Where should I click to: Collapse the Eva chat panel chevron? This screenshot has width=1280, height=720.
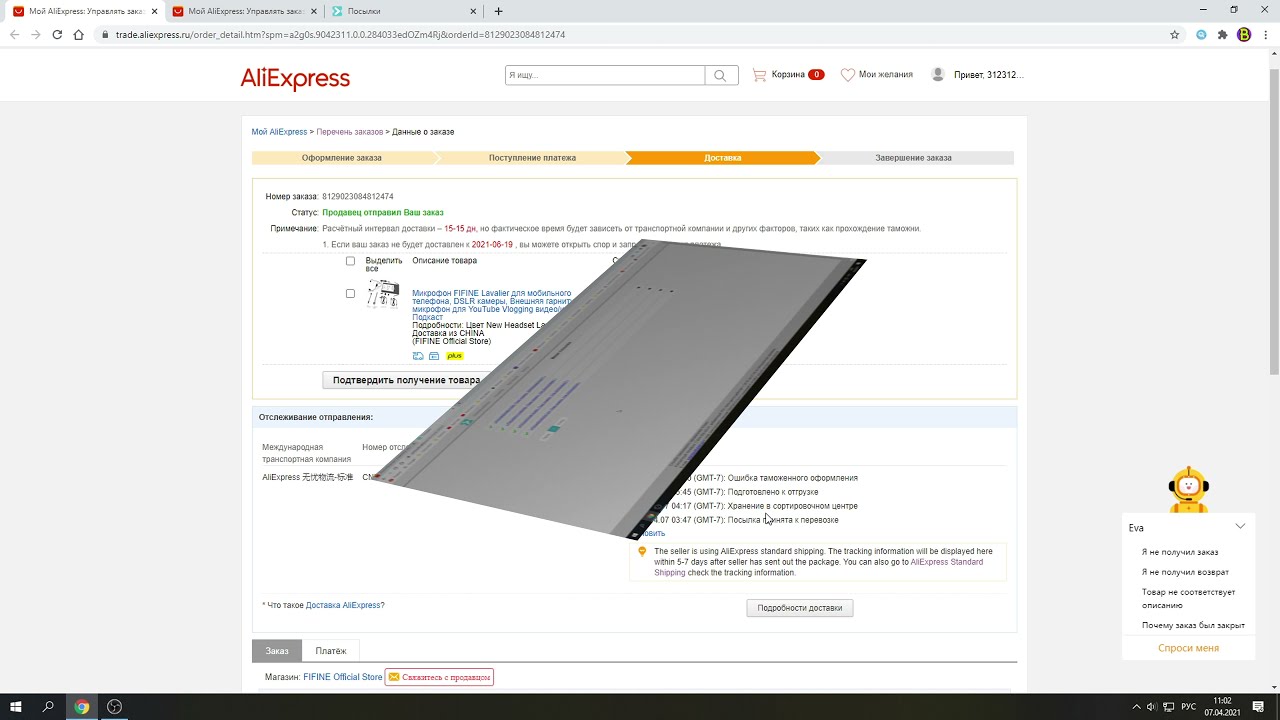1240,527
